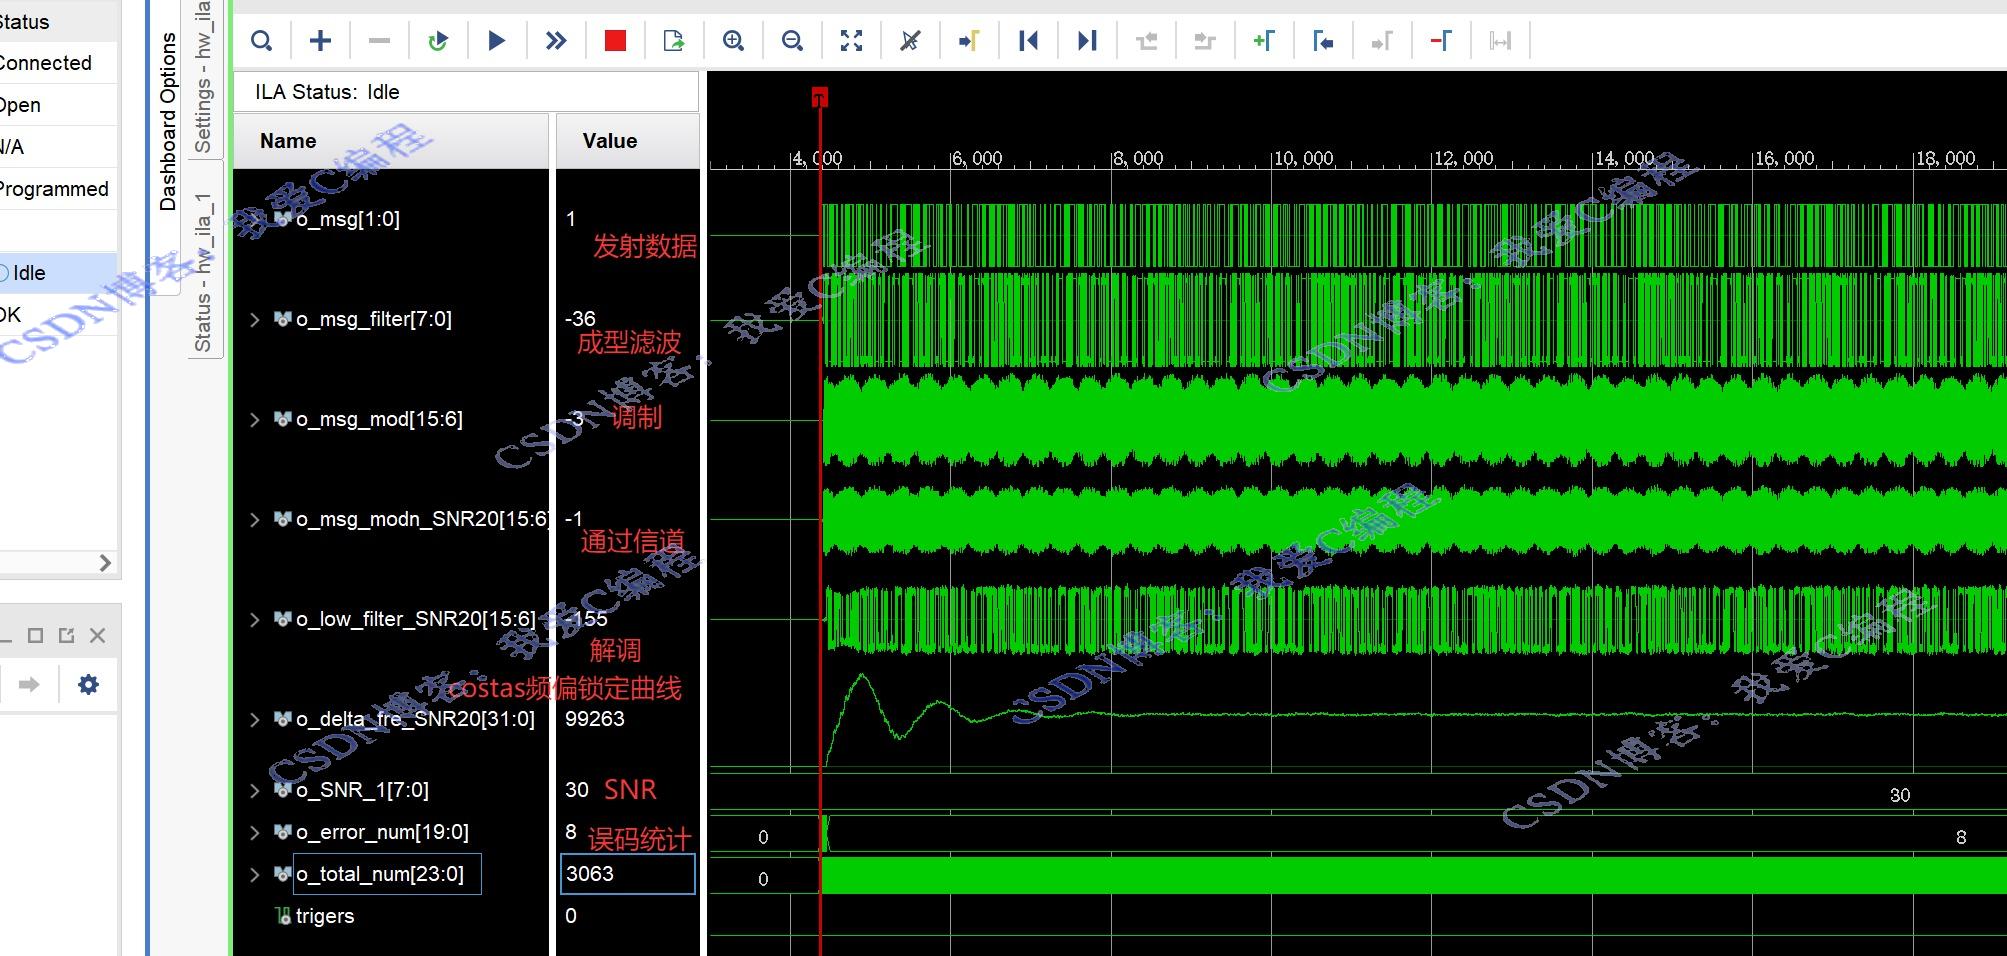Open the Dashboard Options side tab
This screenshot has width=2007, height=956.
168,121
